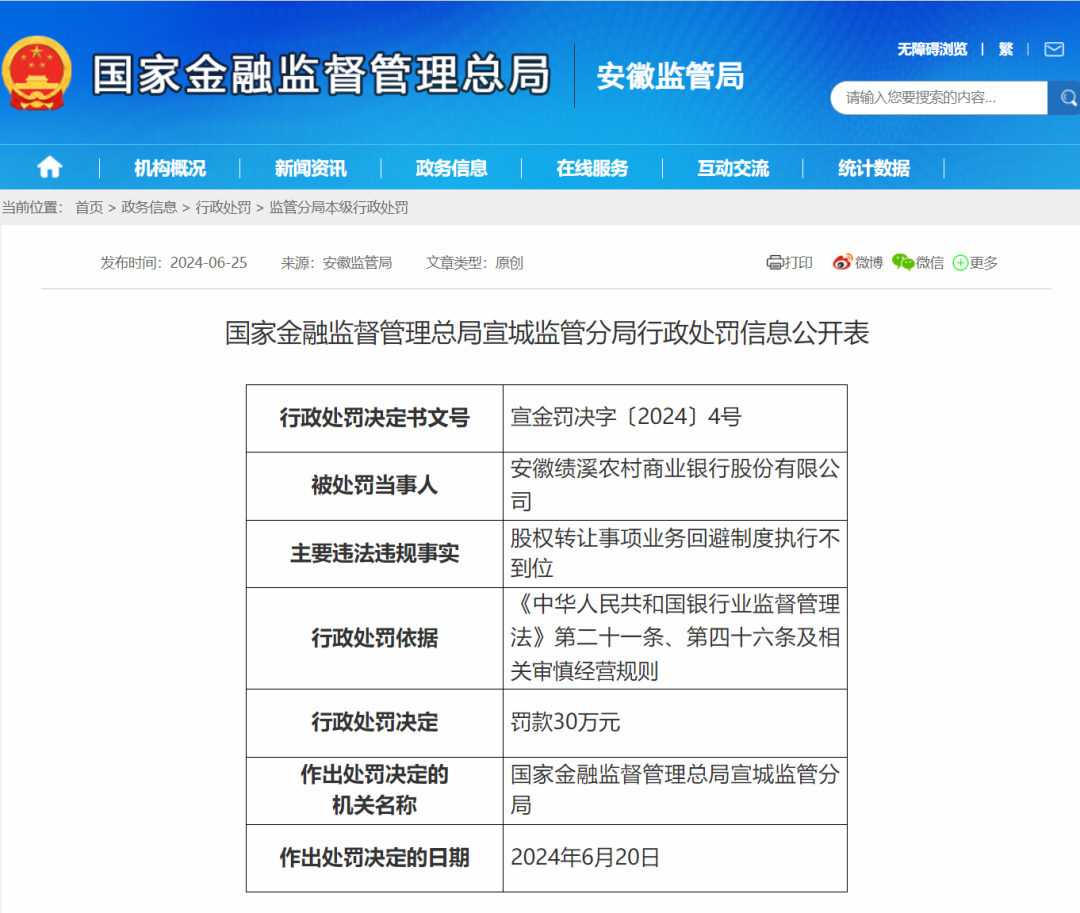This screenshot has height=913, width=1080.
Task: Click the cell 股权转让事项业务回避制度执行不到位
Action: pos(675,553)
